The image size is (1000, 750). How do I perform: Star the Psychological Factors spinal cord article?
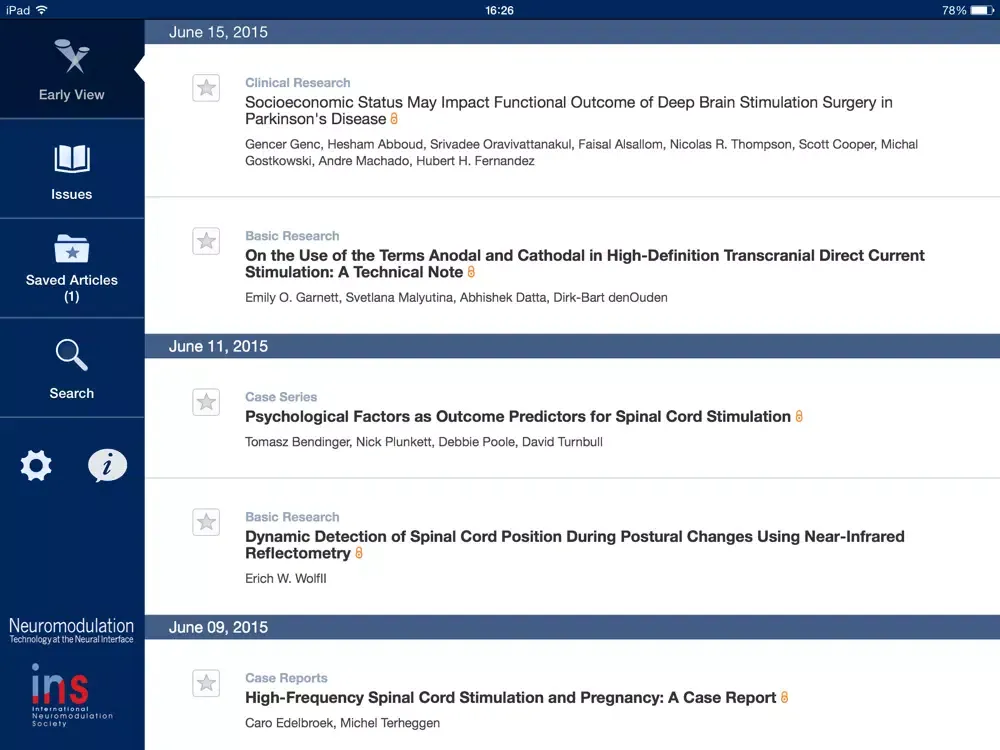coord(206,402)
